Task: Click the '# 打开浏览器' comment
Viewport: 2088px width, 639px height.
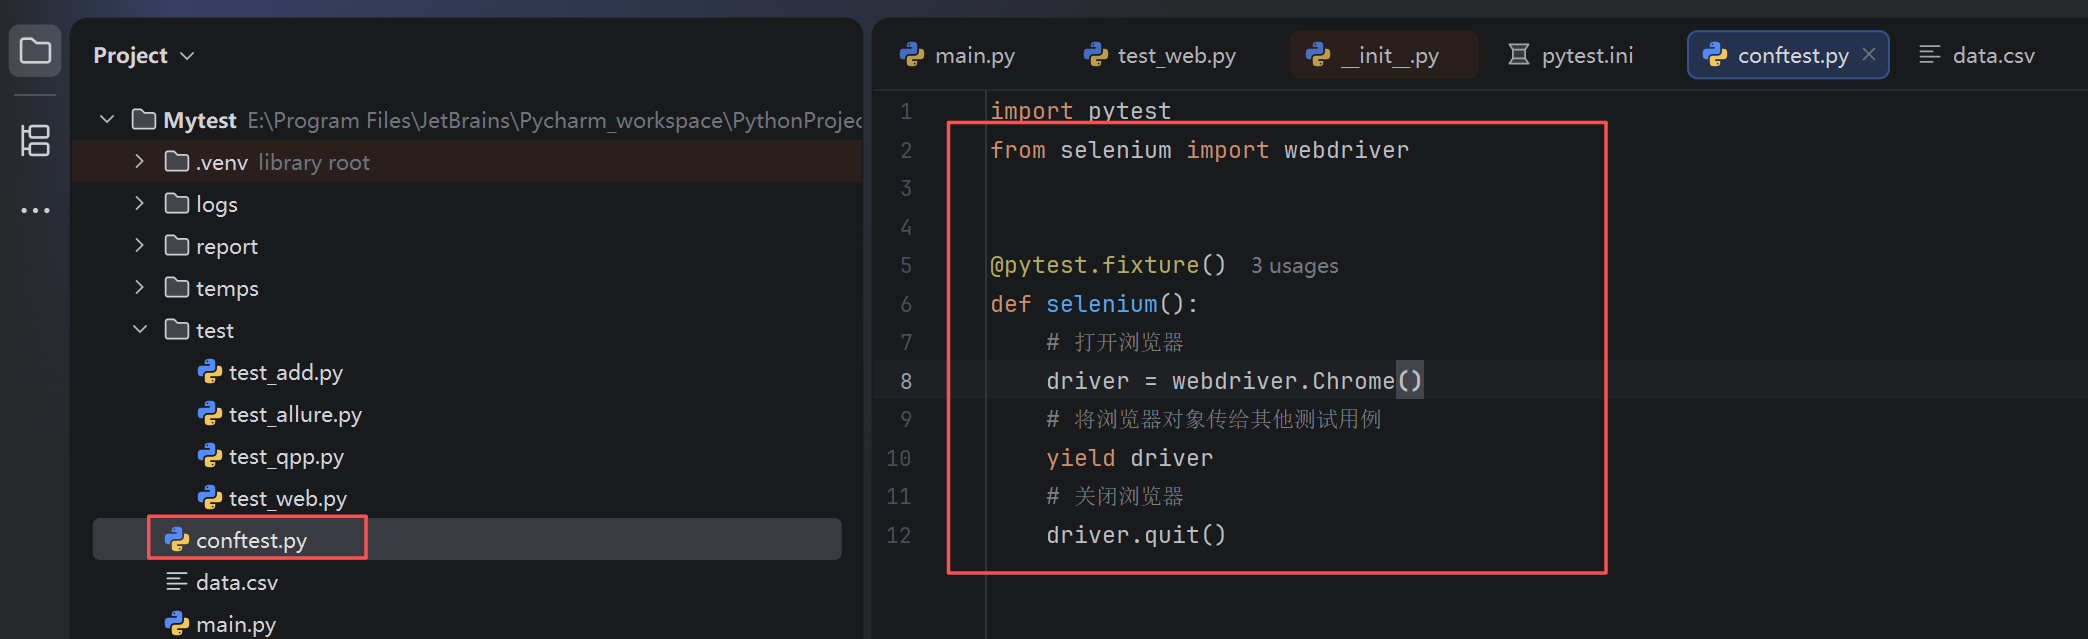Action: pos(1115,343)
